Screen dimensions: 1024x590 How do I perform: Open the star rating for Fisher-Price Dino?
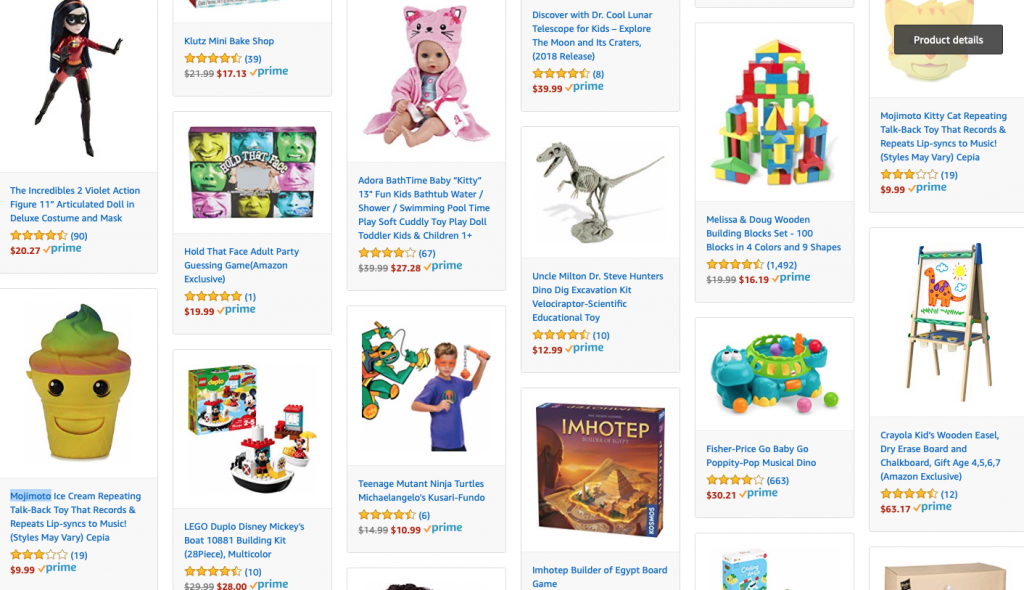734,480
